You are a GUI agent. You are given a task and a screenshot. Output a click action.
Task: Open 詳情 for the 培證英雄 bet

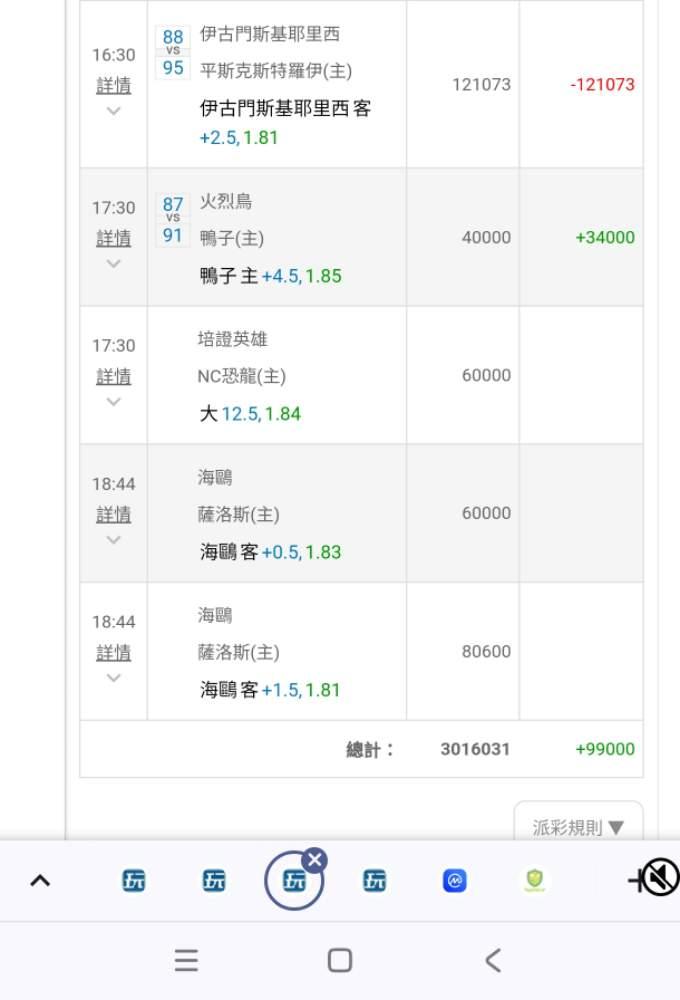[113, 376]
